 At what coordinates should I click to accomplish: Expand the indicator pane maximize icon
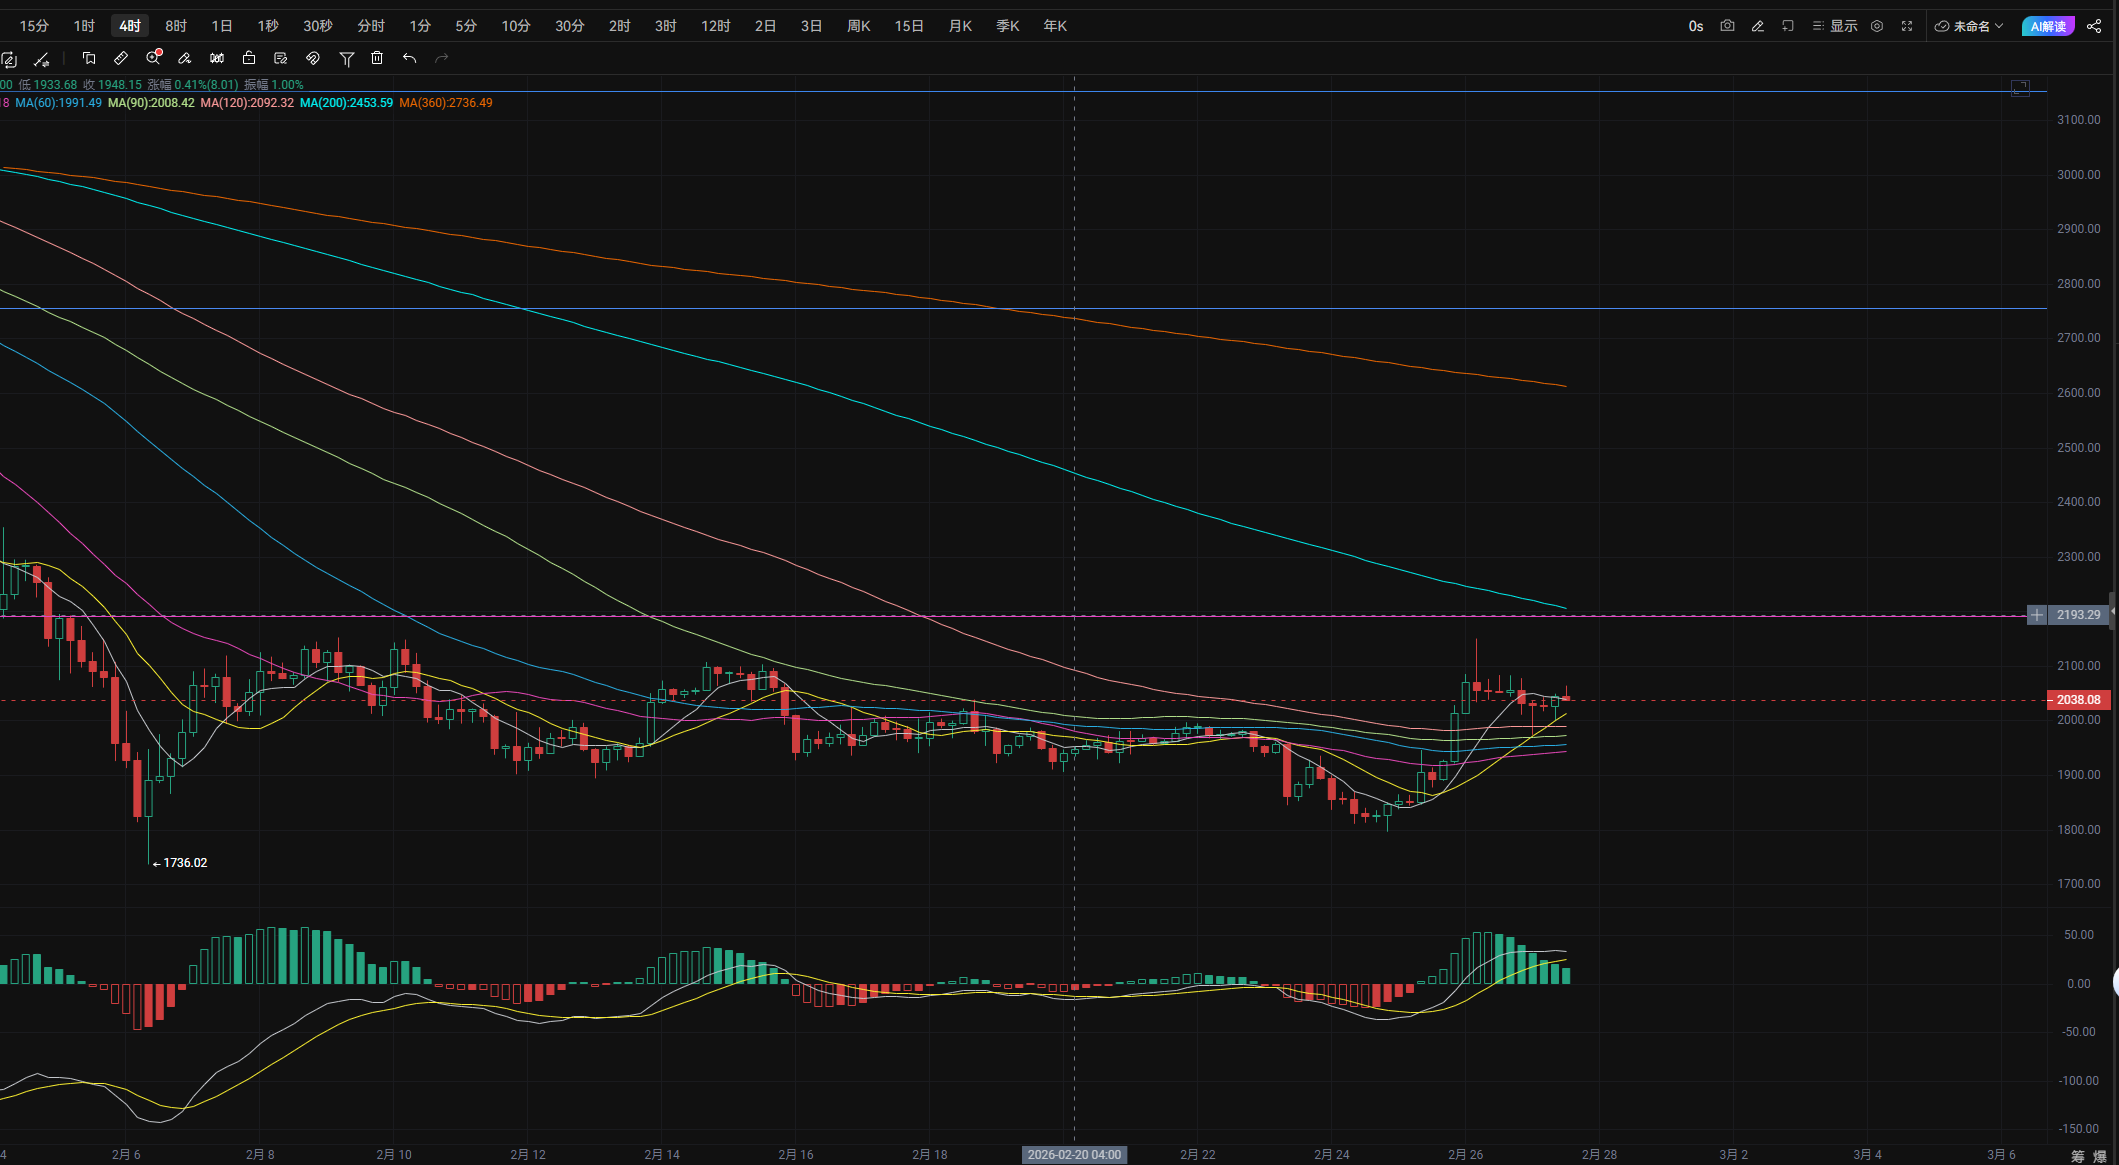click(2020, 88)
